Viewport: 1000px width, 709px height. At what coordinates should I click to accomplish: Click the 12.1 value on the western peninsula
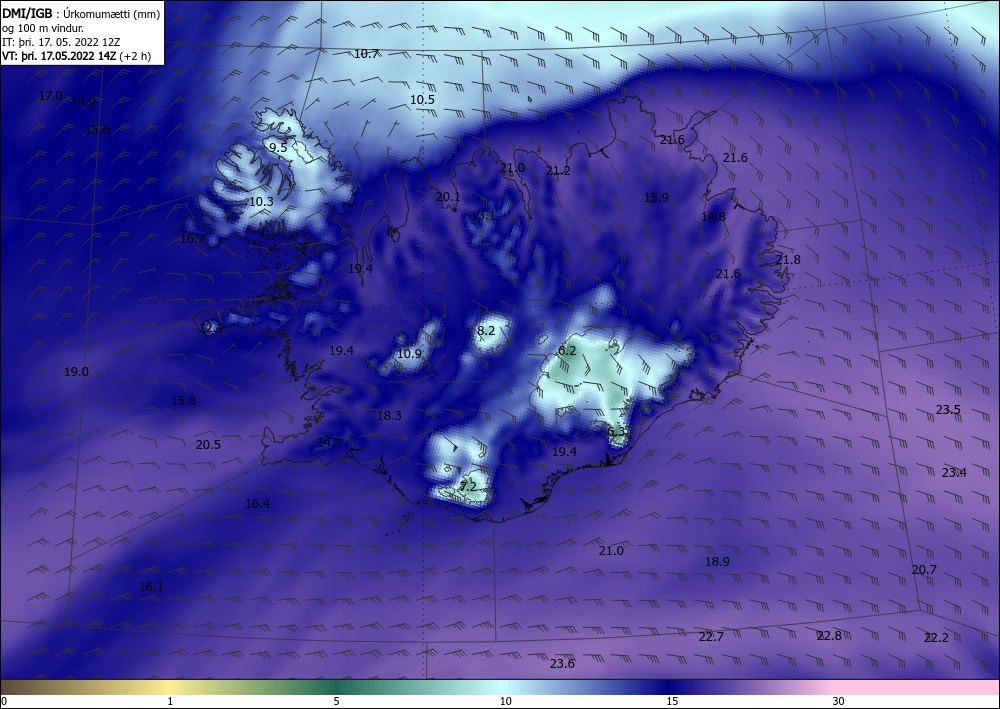point(211,328)
